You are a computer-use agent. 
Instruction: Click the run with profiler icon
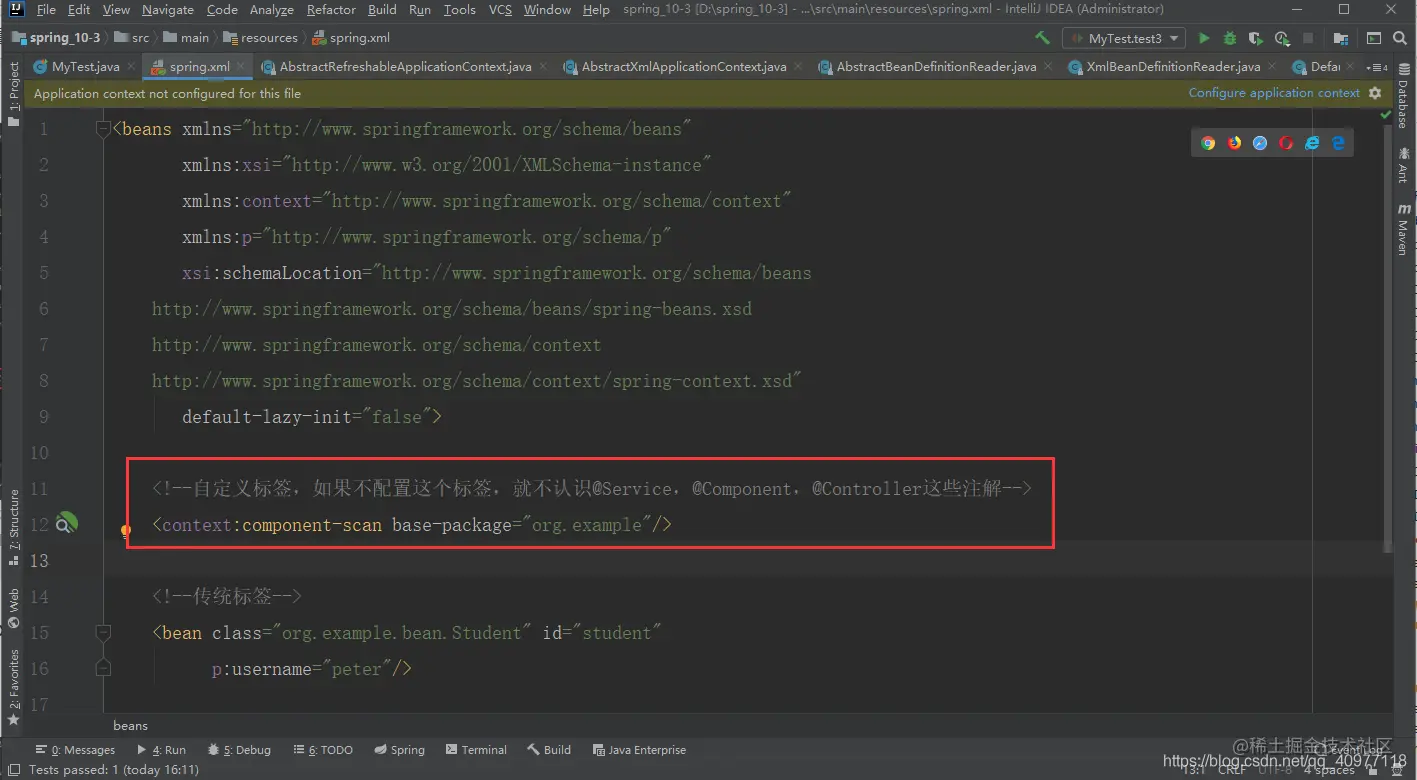click(1282, 38)
